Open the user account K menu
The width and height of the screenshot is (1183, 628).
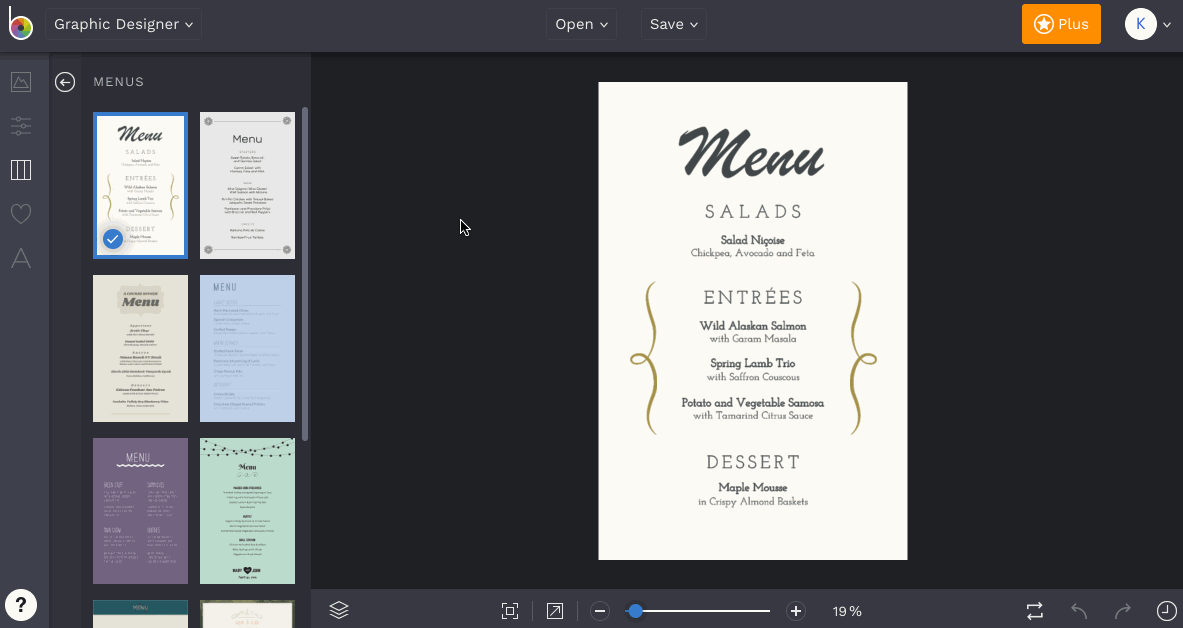1148,24
